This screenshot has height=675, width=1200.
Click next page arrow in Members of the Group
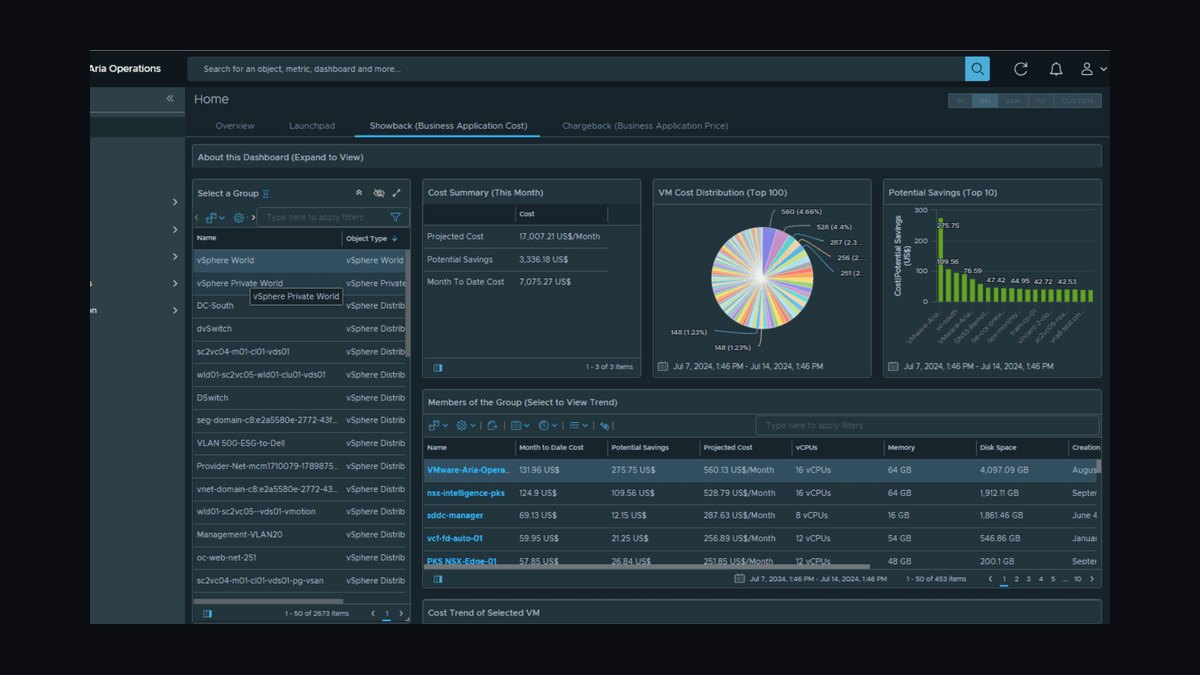coord(1092,578)
